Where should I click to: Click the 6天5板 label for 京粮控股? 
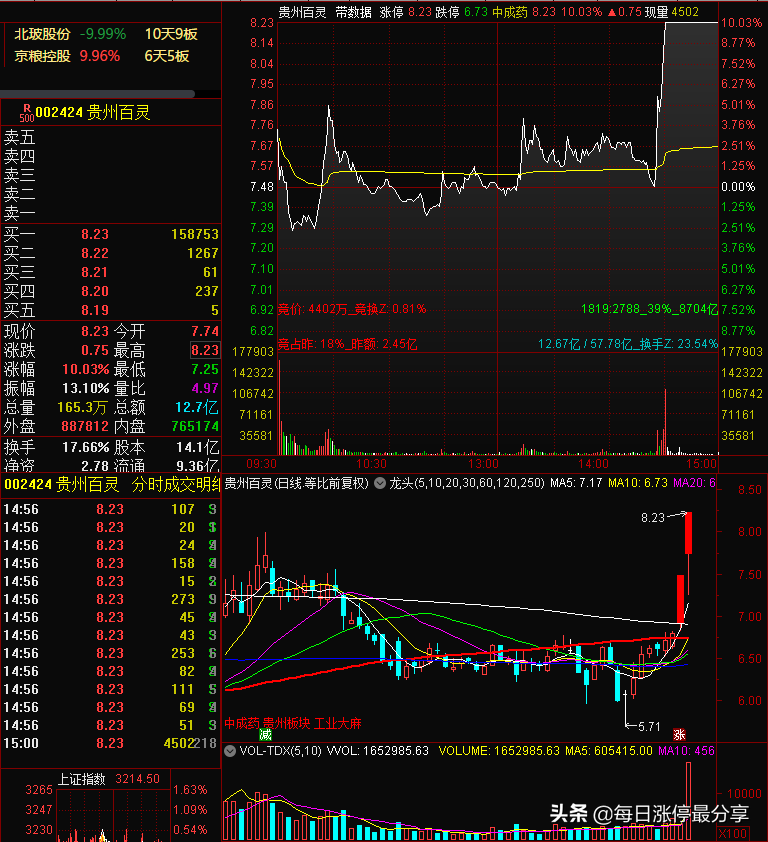coord(166,56)
